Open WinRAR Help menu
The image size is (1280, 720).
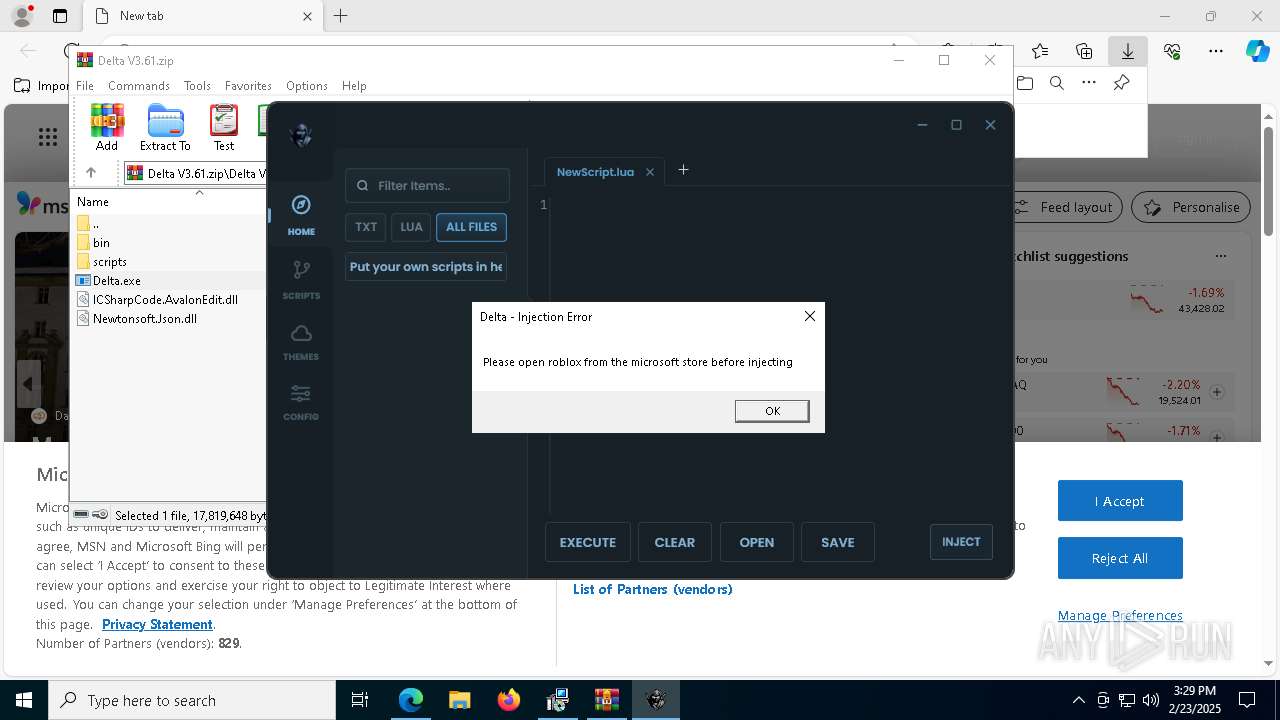pos(354,86)
